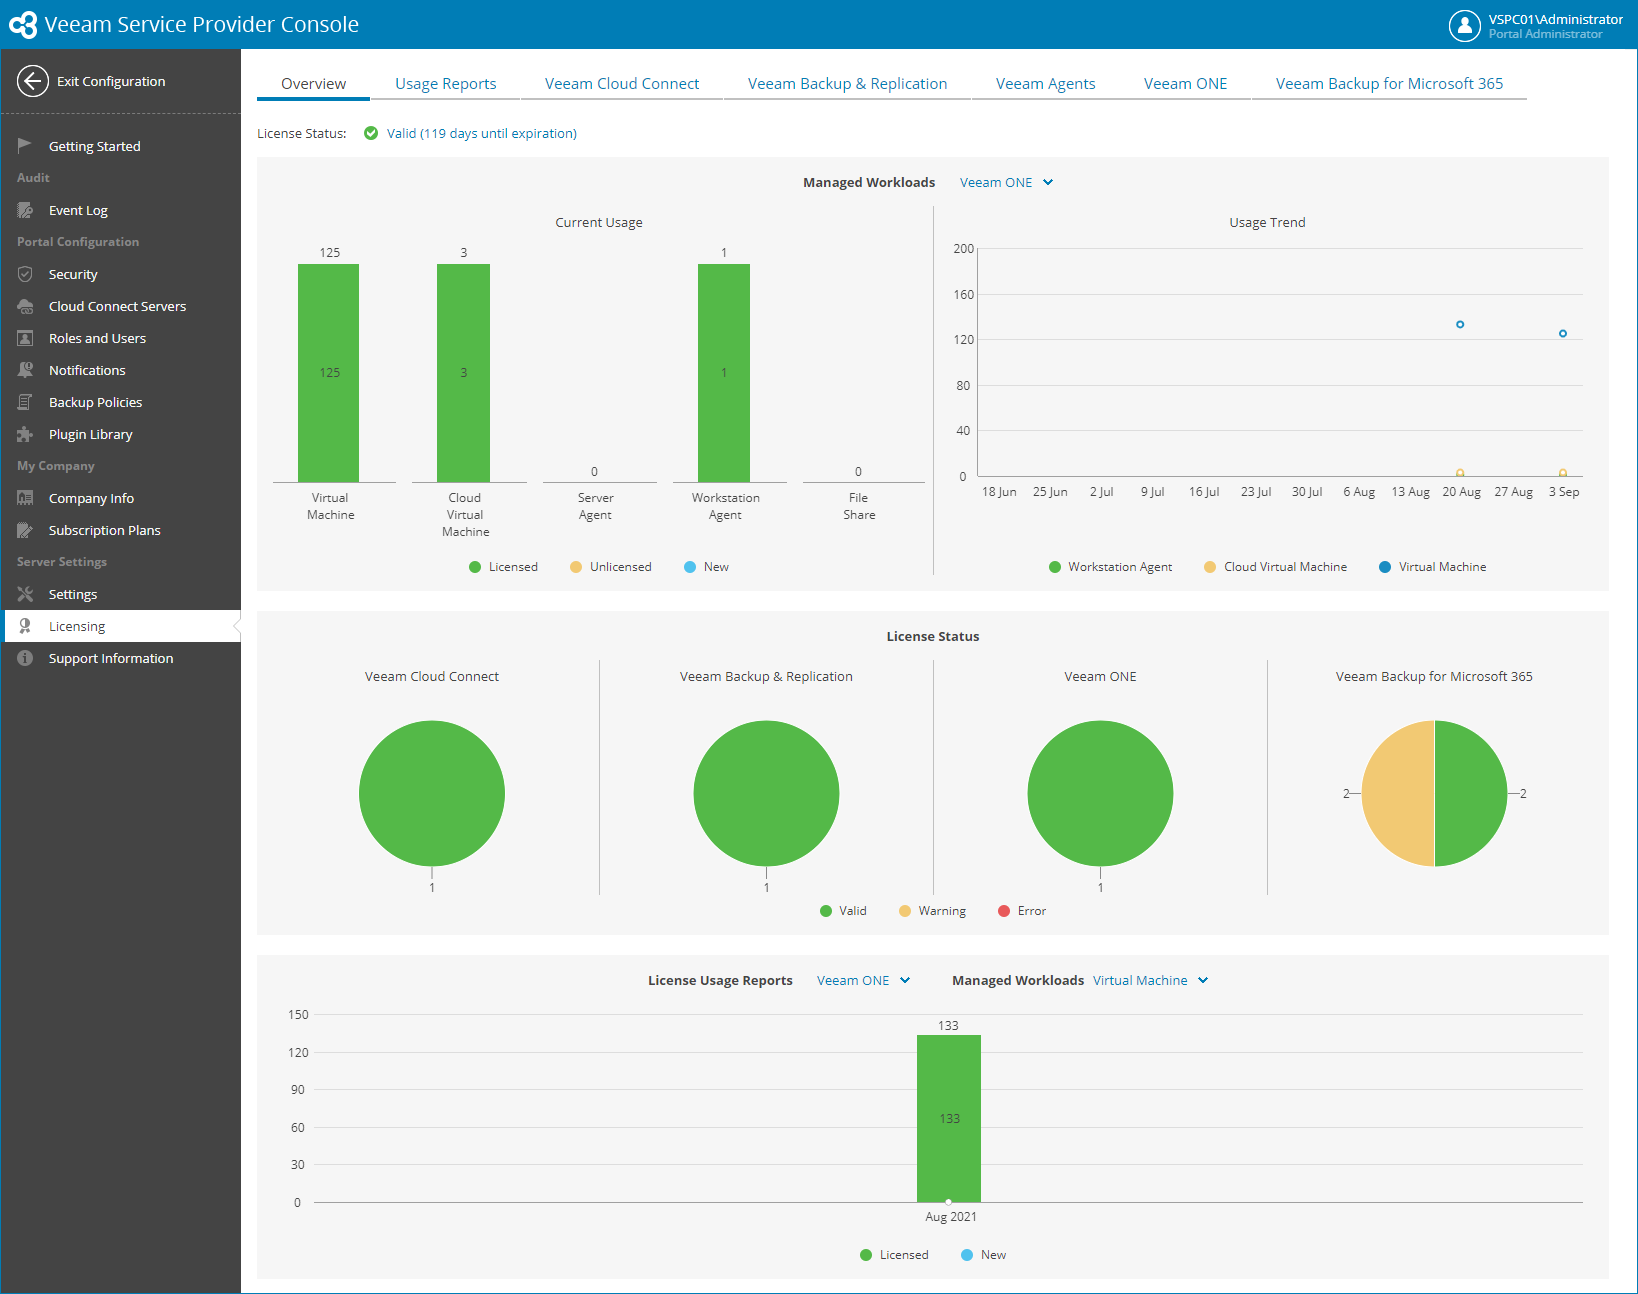The height and width of the screenshot is (1294, 1638).
Task: Toggle Licensed legend in Current Usage chart
Action: (x=503, y=567)
